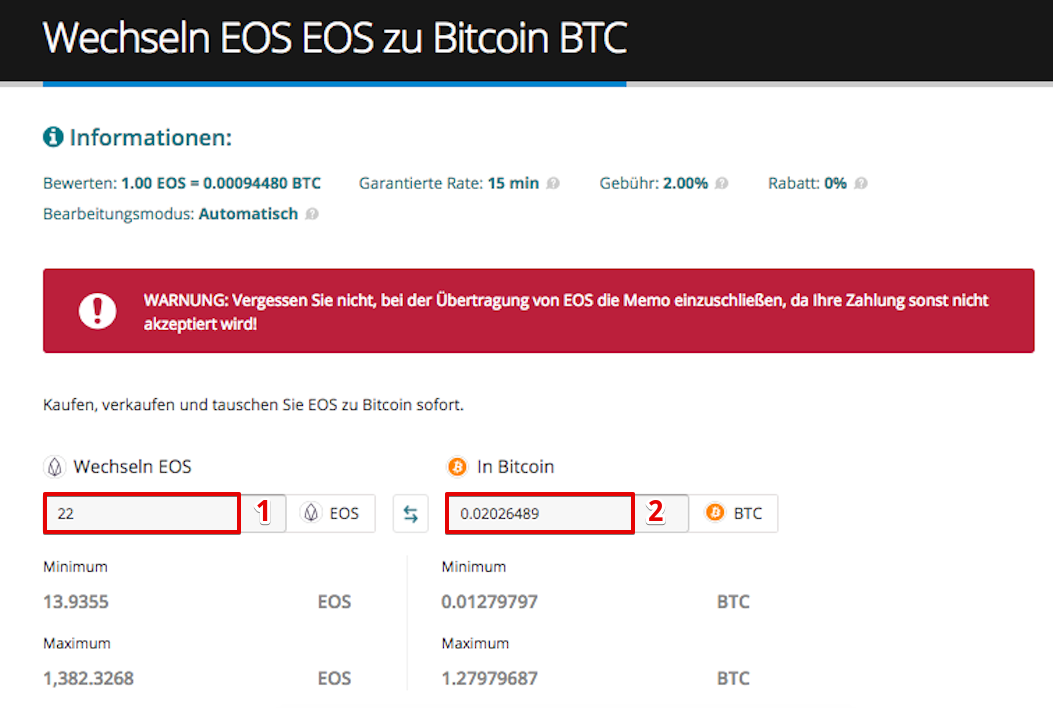Click the Bitcoin logo beside In Bitcoin
Viewport: 1053px width, 708px height.
coord(457,466)
